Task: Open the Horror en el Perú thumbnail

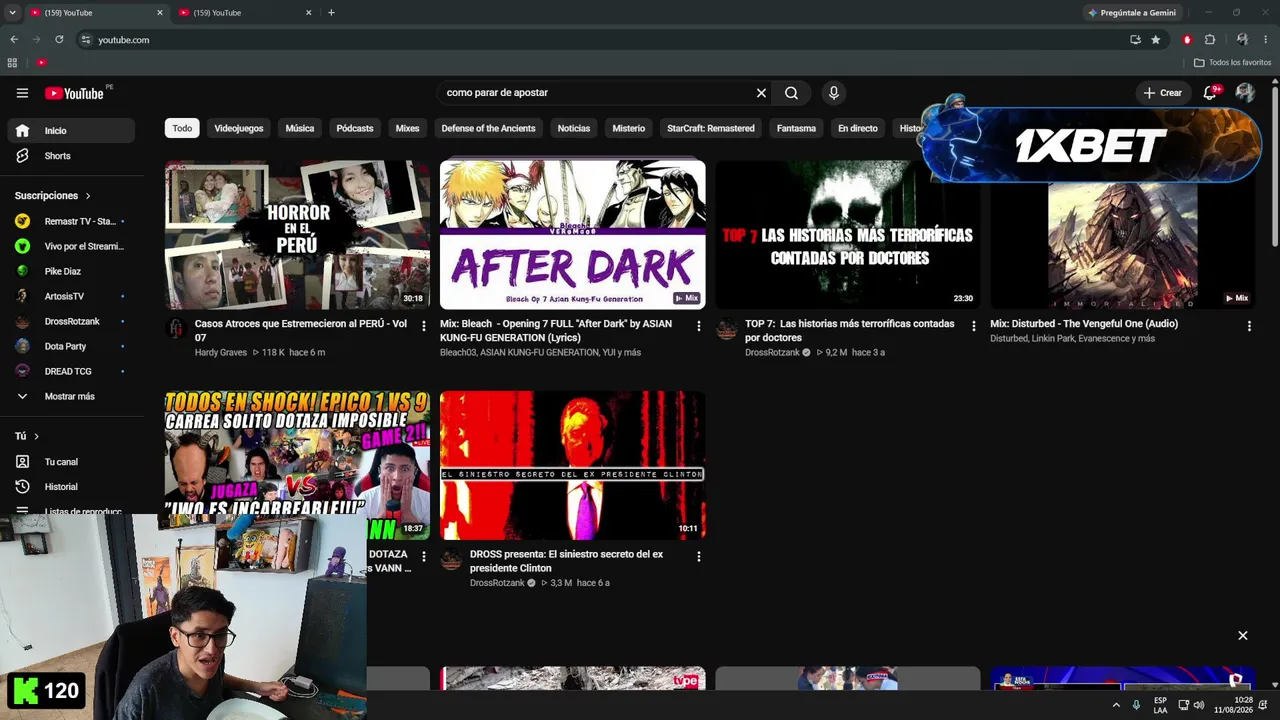Action: pos(298,235)
